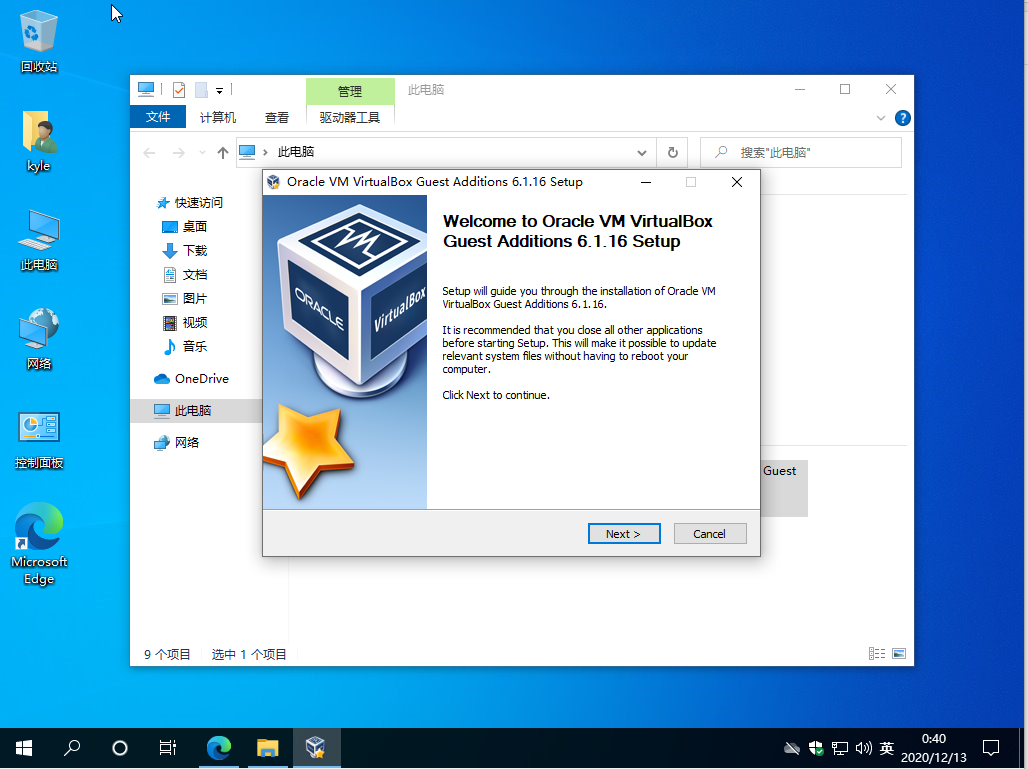Open Action Center from the system tray
The width and height of the screenshot is (1028, 769).
tap(990, 747)
